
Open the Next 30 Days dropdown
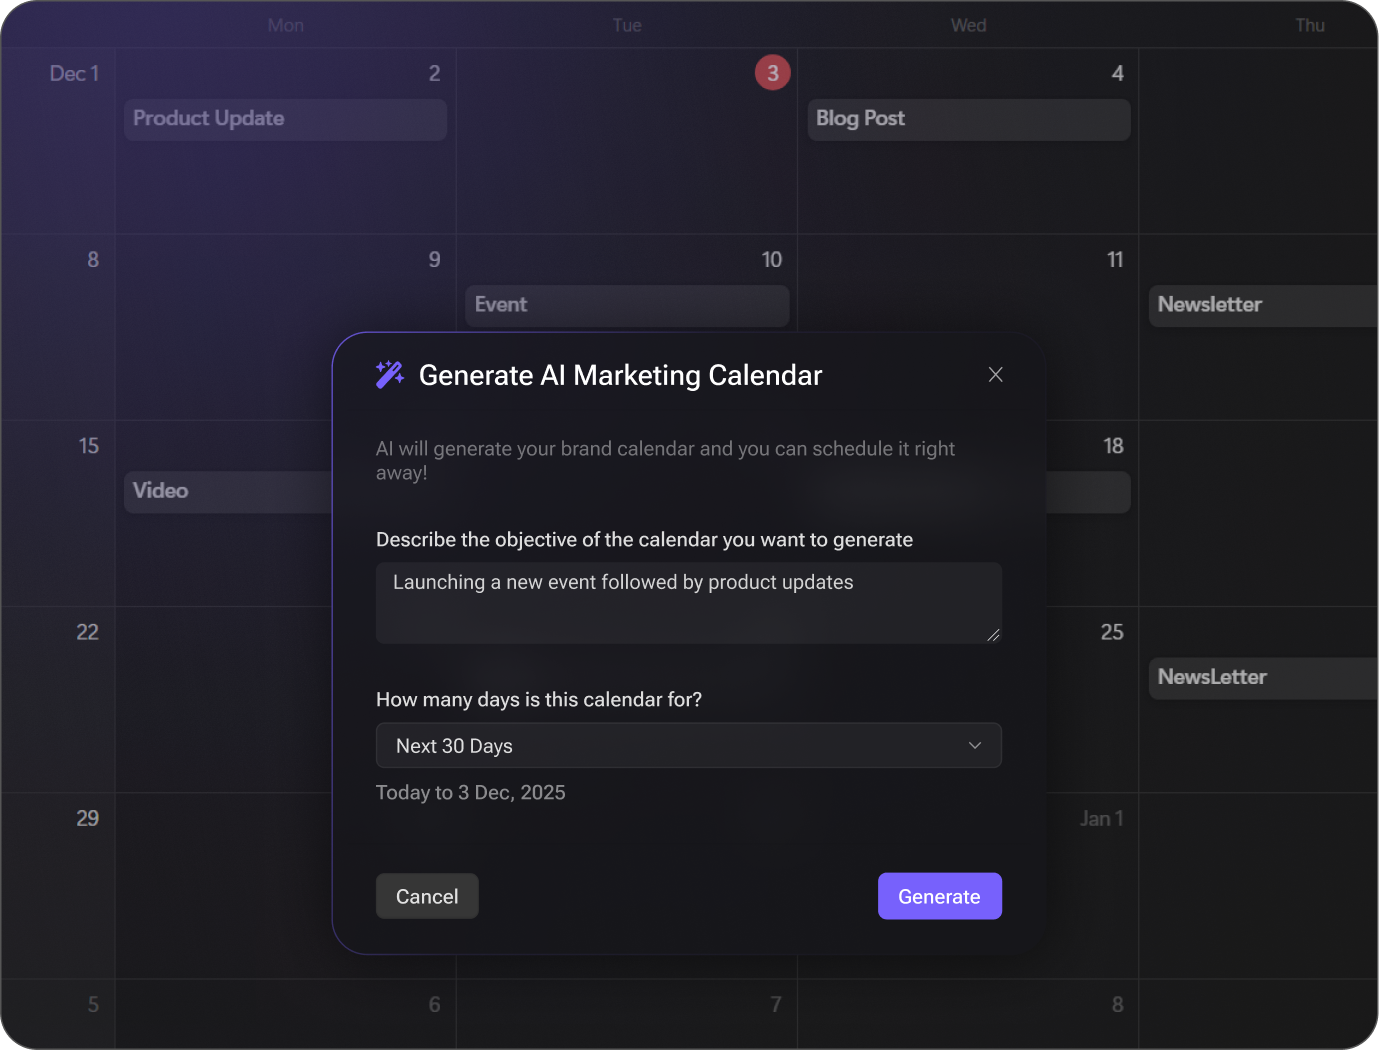688,746
